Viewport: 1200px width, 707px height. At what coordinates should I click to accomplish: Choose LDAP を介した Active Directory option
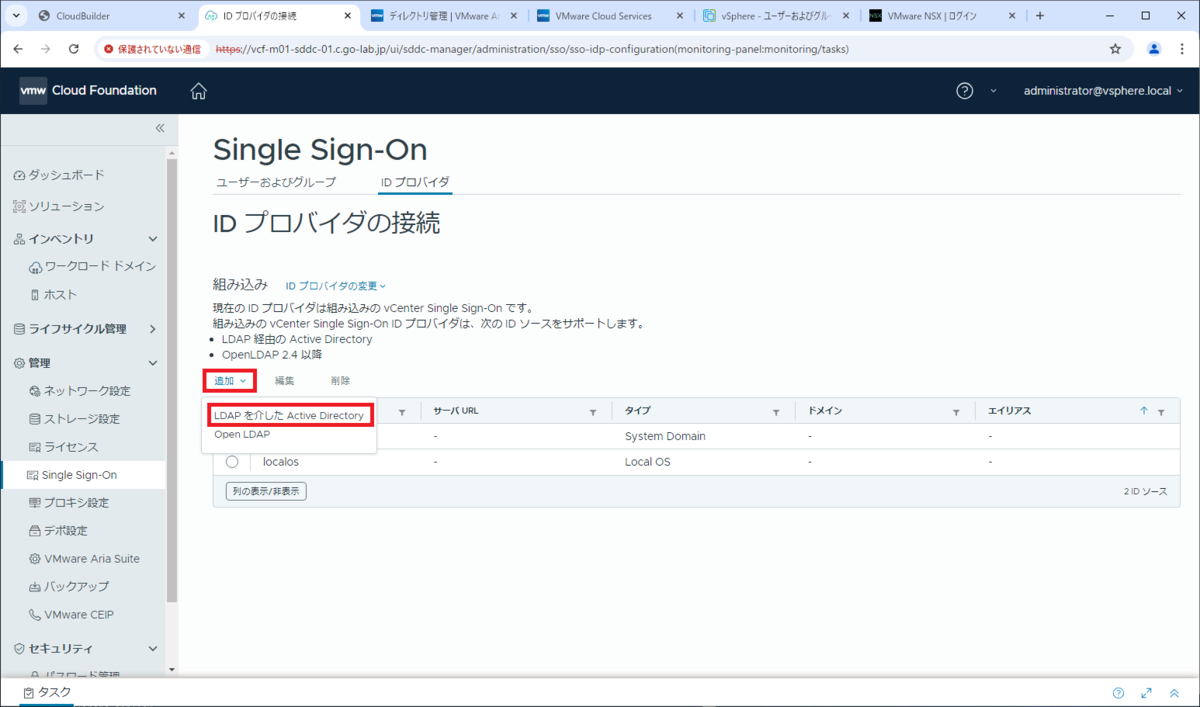(289, 415)
